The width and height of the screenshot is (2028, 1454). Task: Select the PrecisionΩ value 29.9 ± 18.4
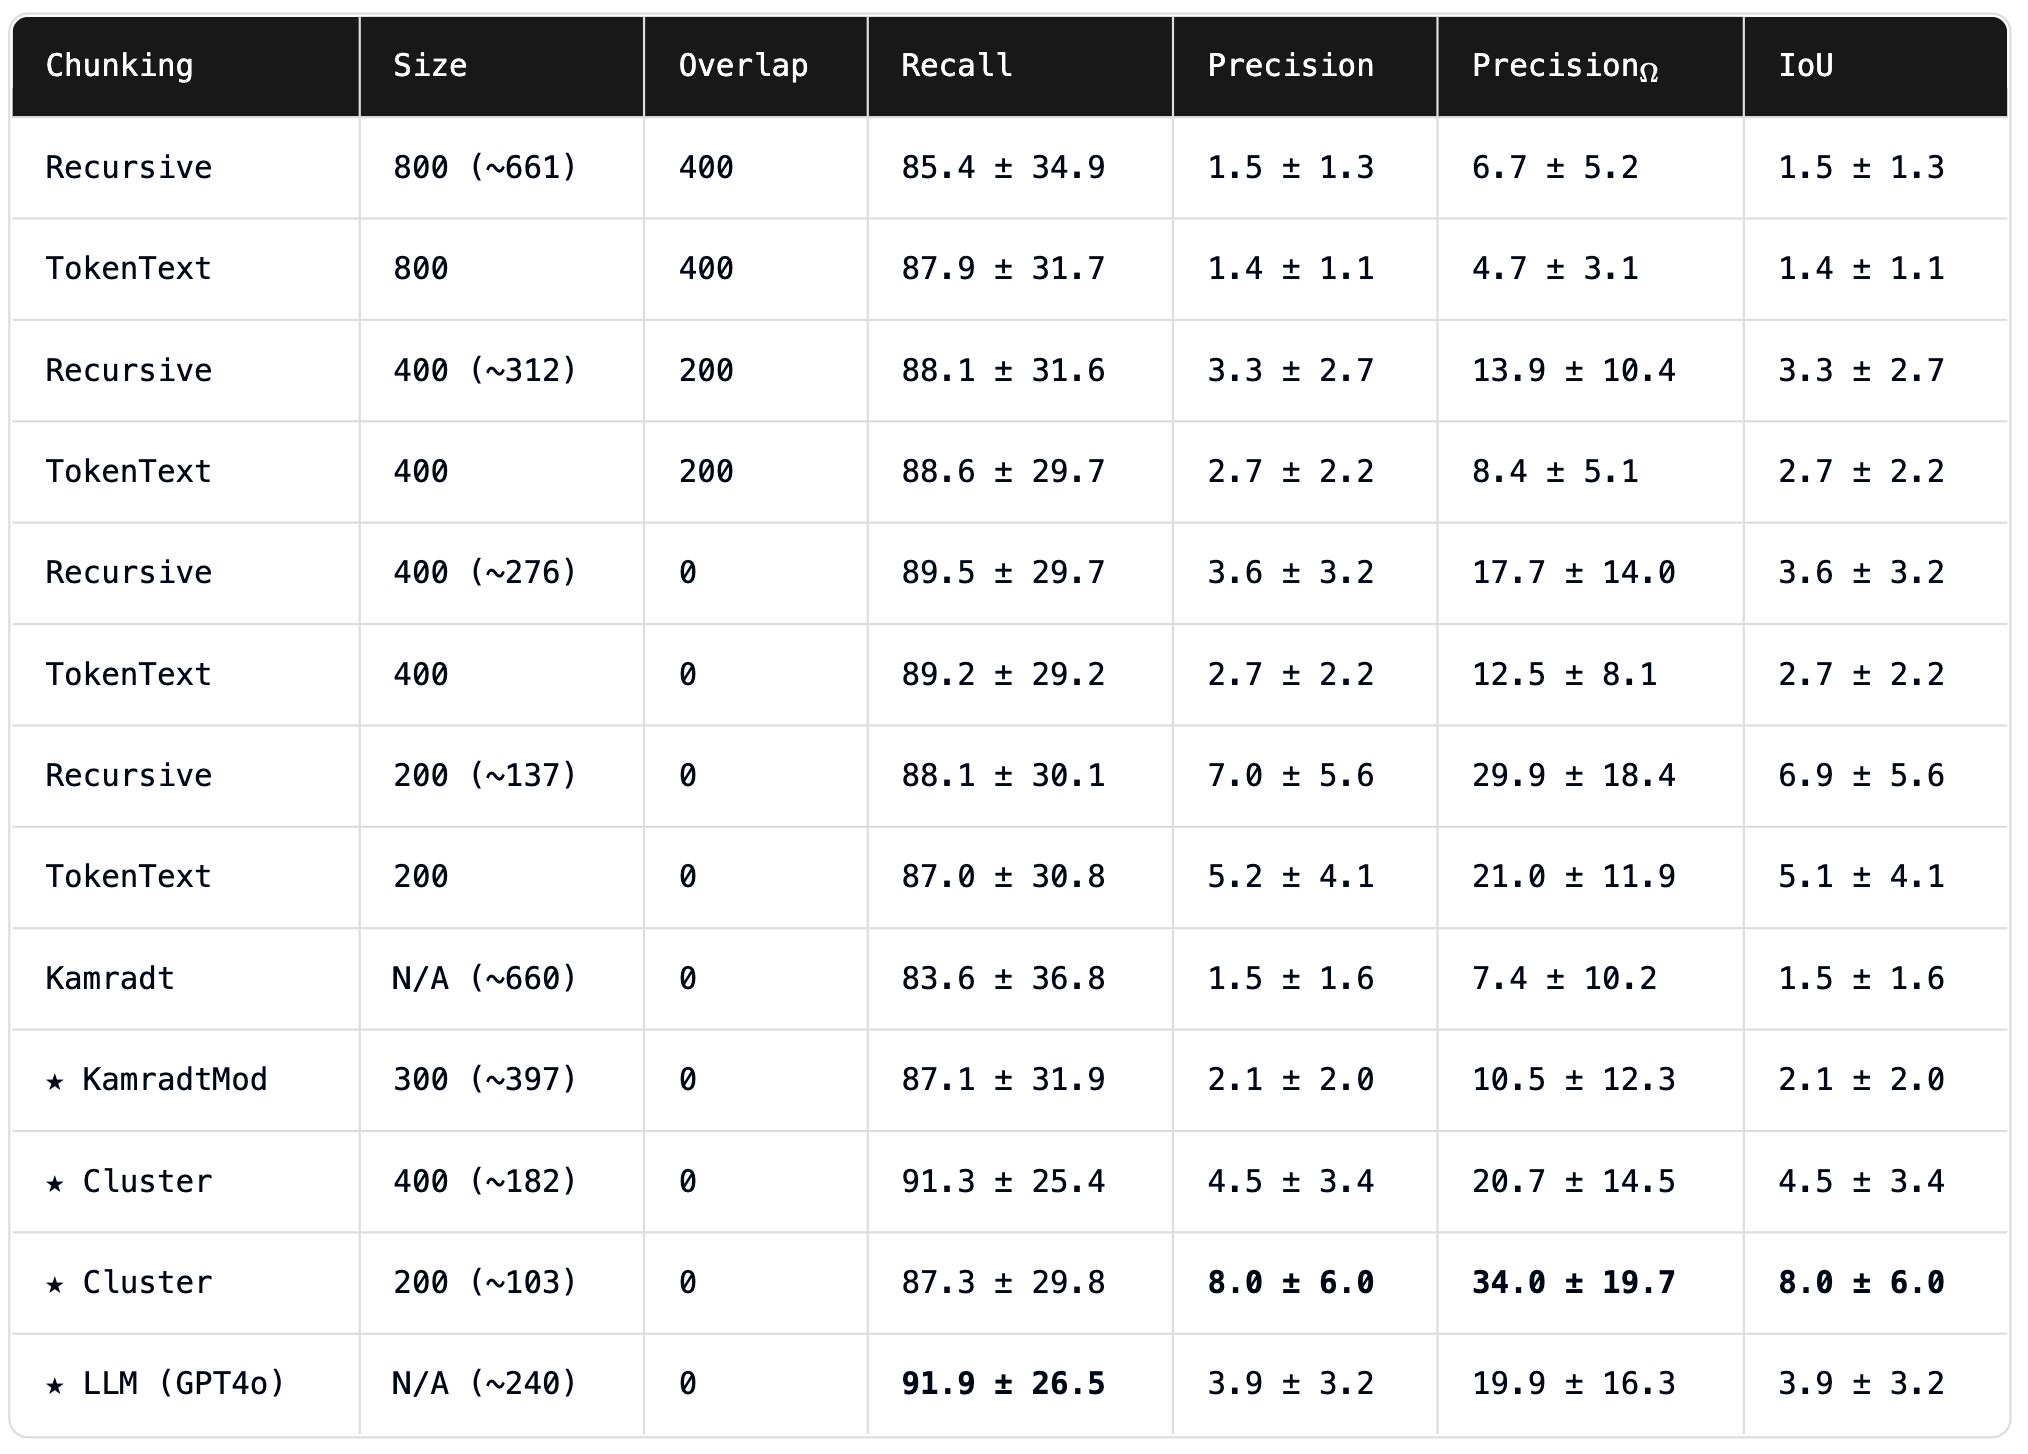[x=1573, y=776]
